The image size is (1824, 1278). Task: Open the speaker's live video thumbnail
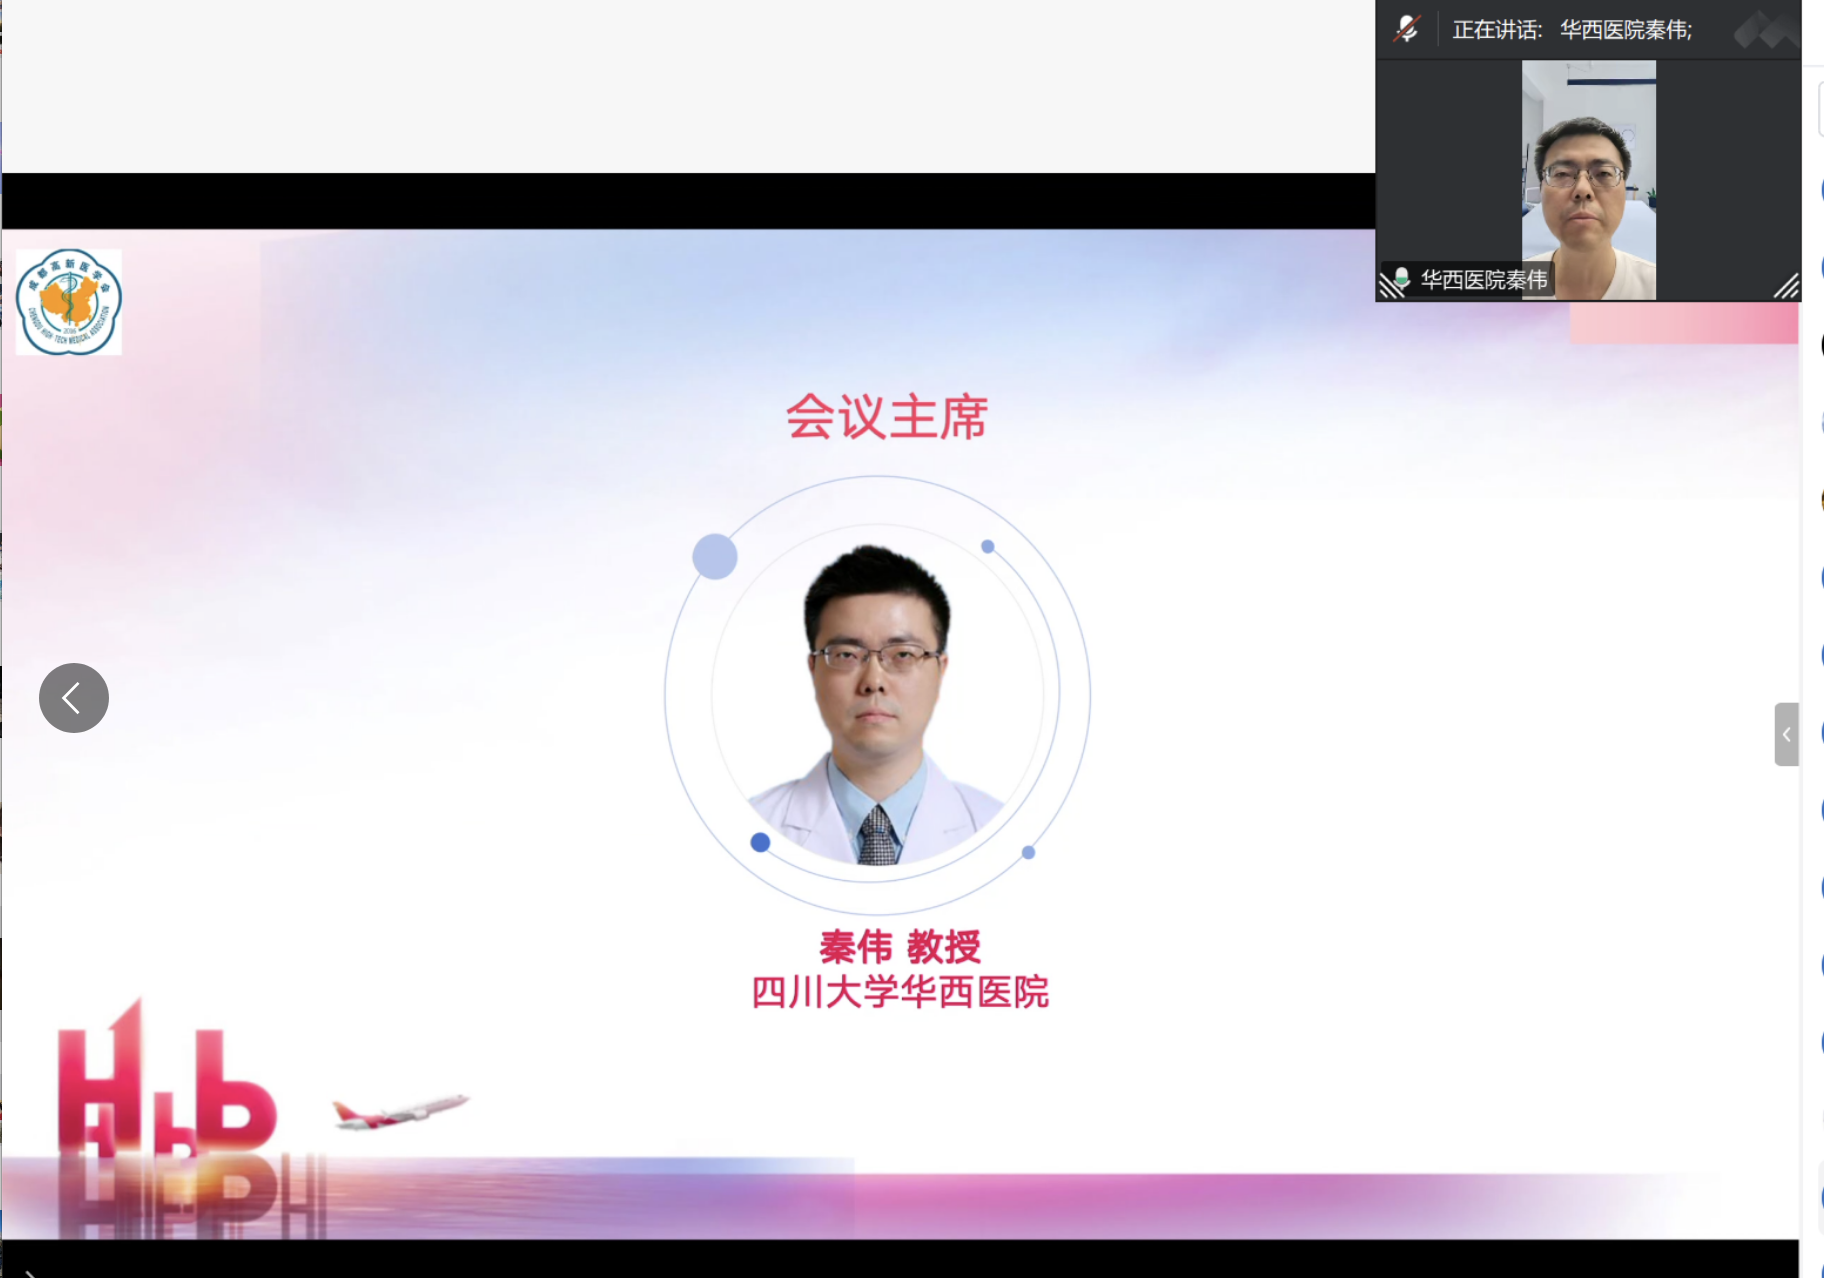coord(1588,180)
